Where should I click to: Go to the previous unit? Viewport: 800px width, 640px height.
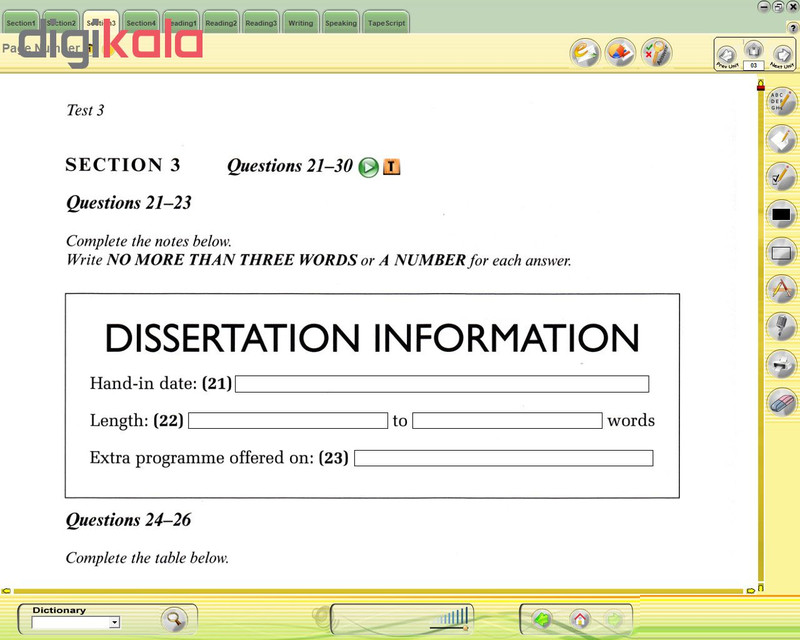point(727,56)
